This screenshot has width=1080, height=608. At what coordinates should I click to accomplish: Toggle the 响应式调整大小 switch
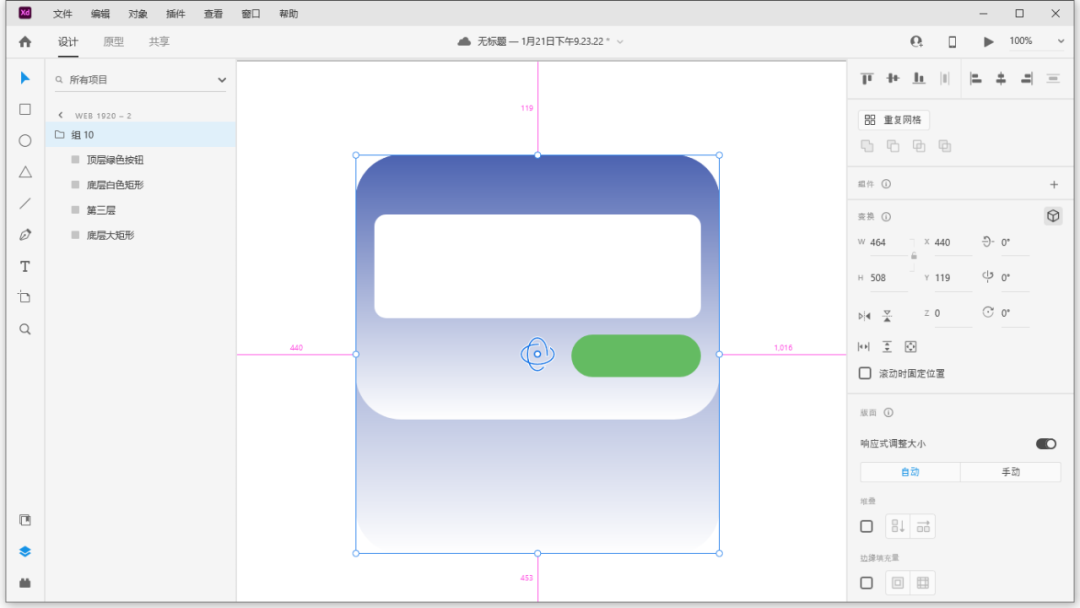[1045, 444]
